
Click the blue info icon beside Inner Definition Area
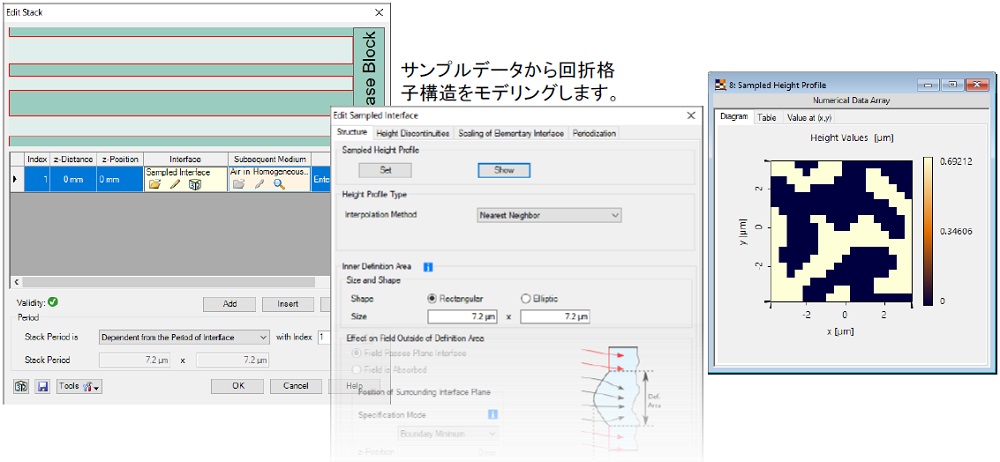(427, 267)
